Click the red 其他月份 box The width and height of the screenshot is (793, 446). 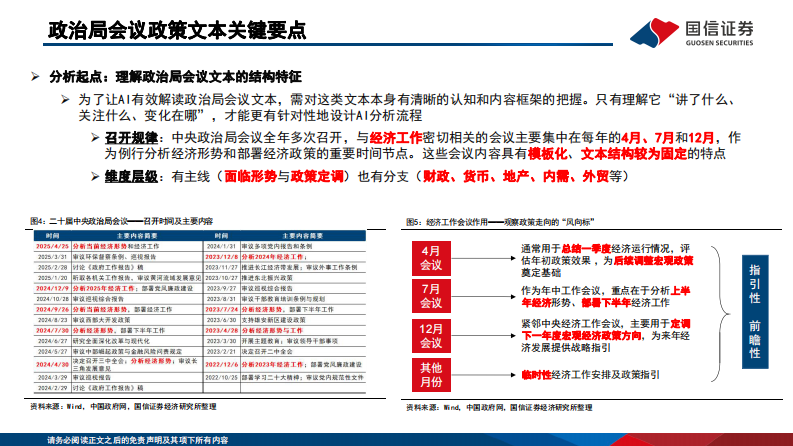(x=431, y=375)
